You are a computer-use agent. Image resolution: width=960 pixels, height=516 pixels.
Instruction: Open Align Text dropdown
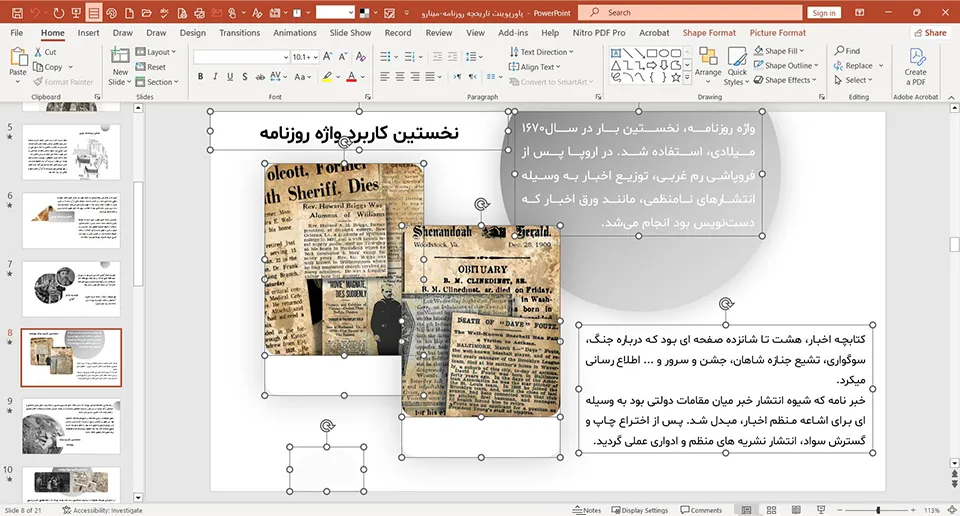535,67
